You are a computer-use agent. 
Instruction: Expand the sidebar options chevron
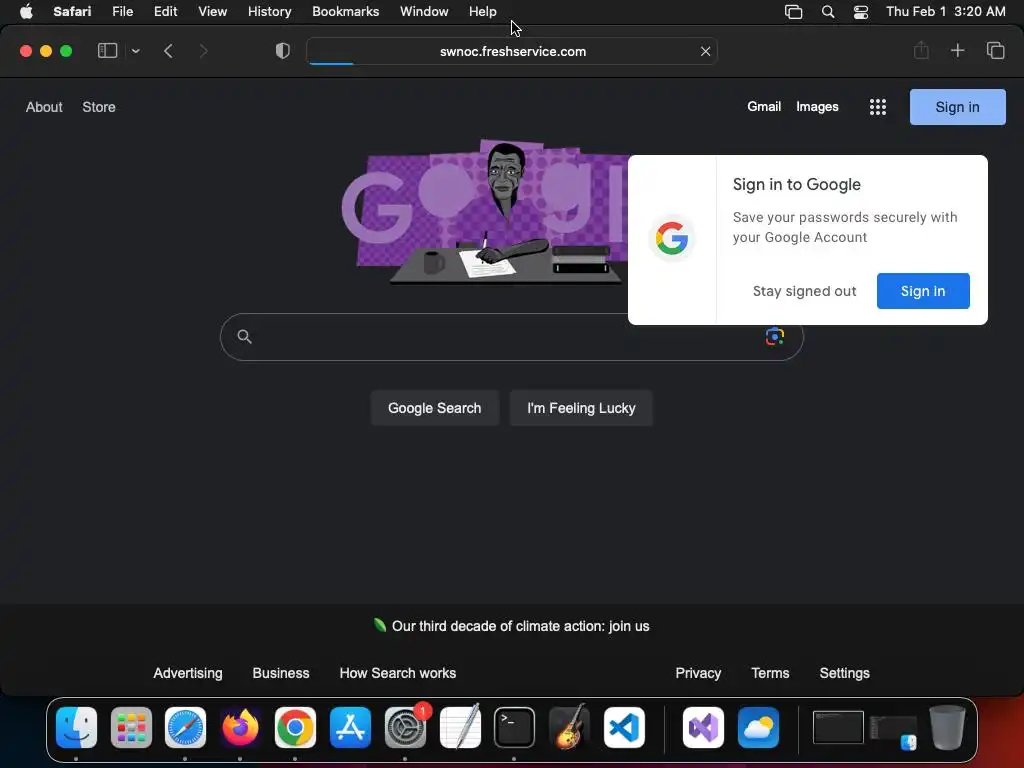[x=136, y=51]
